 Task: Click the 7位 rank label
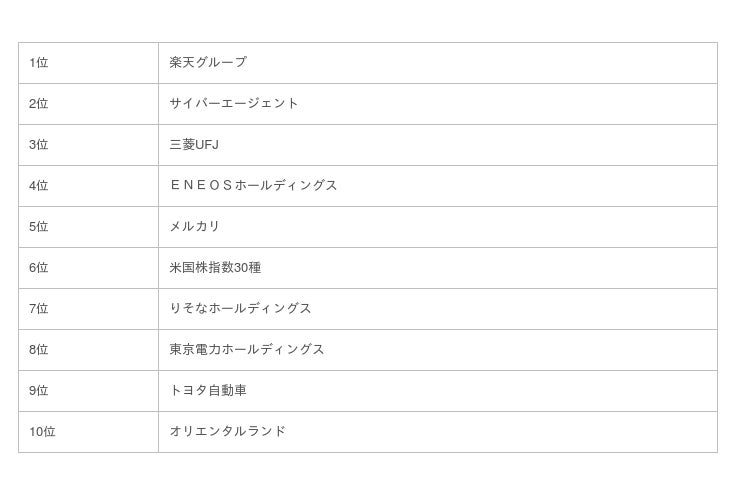pos(39,308)
